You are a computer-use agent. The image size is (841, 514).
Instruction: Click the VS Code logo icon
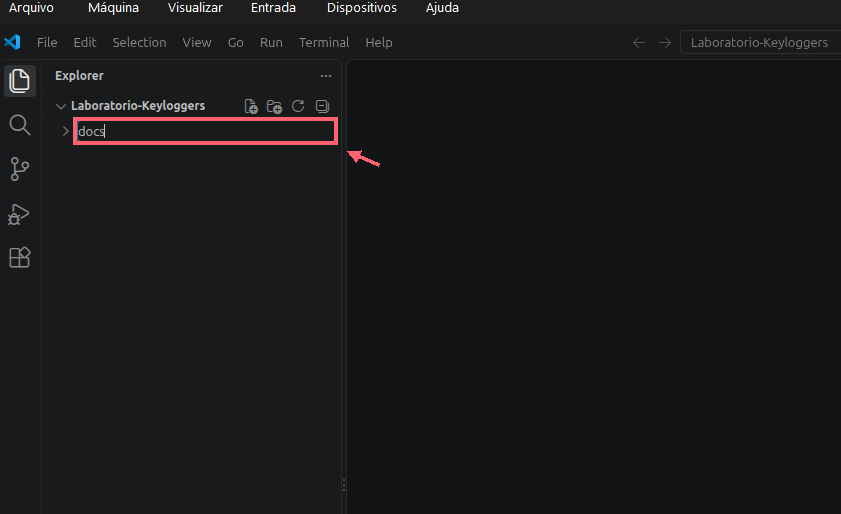(x=12, y=42)
